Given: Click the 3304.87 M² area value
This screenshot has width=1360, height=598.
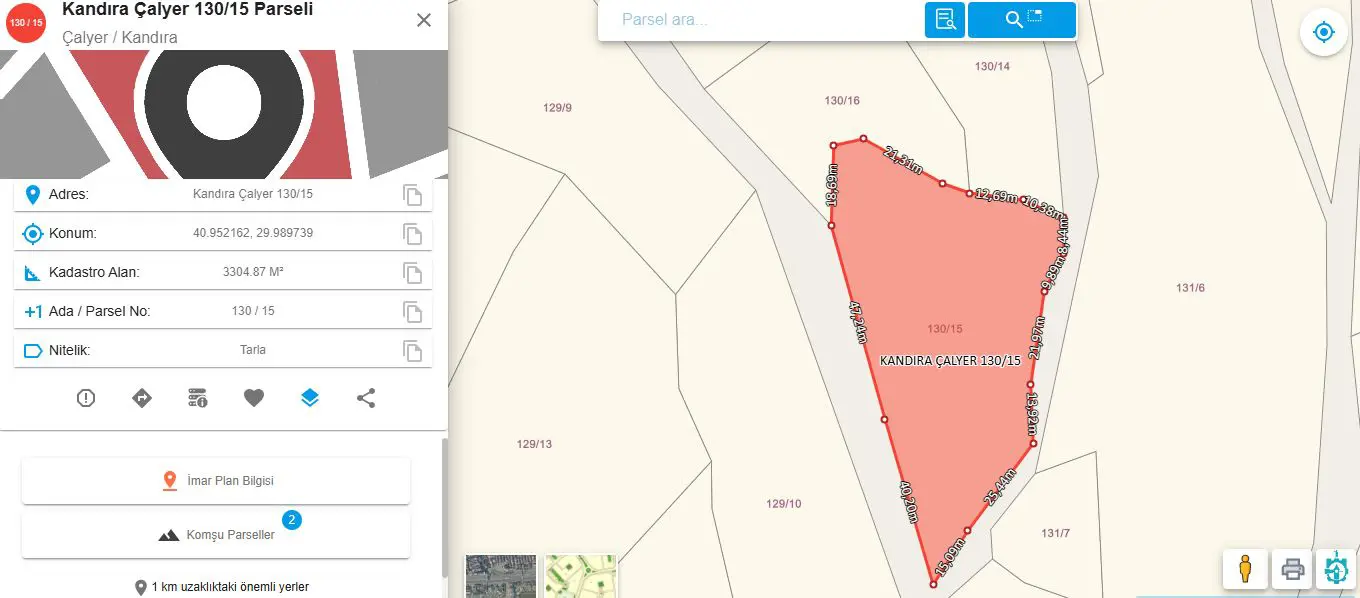Looking at the screenshot, I should (x=253, y=272).
